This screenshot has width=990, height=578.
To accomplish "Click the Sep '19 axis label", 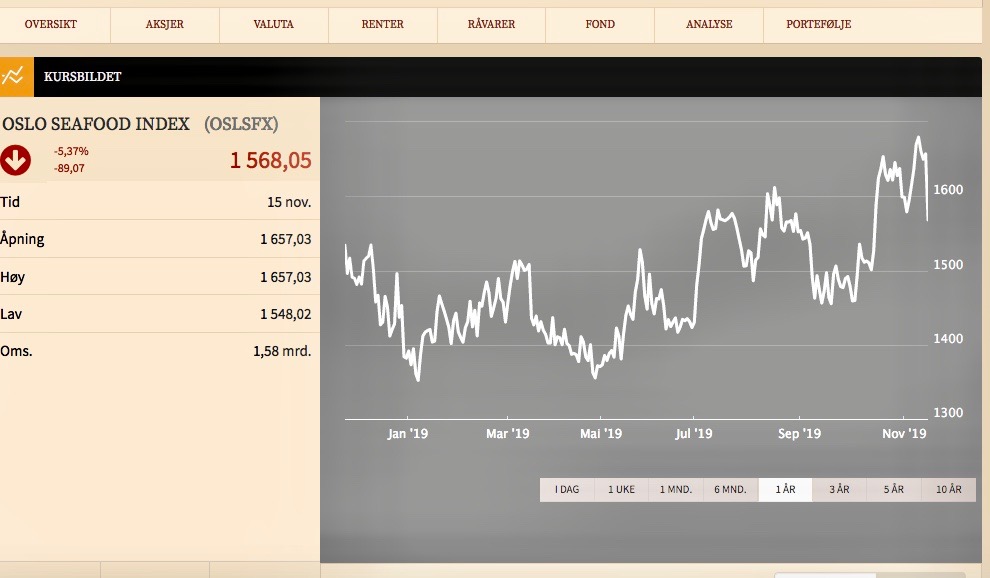I will (799, 434).
